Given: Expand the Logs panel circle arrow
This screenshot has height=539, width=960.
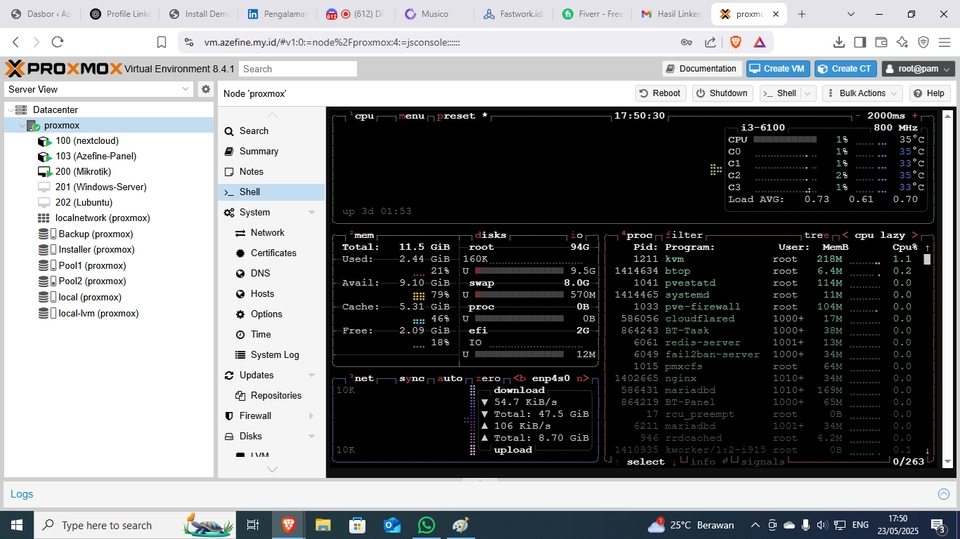Looking at the screenshot, I should 943,494.
